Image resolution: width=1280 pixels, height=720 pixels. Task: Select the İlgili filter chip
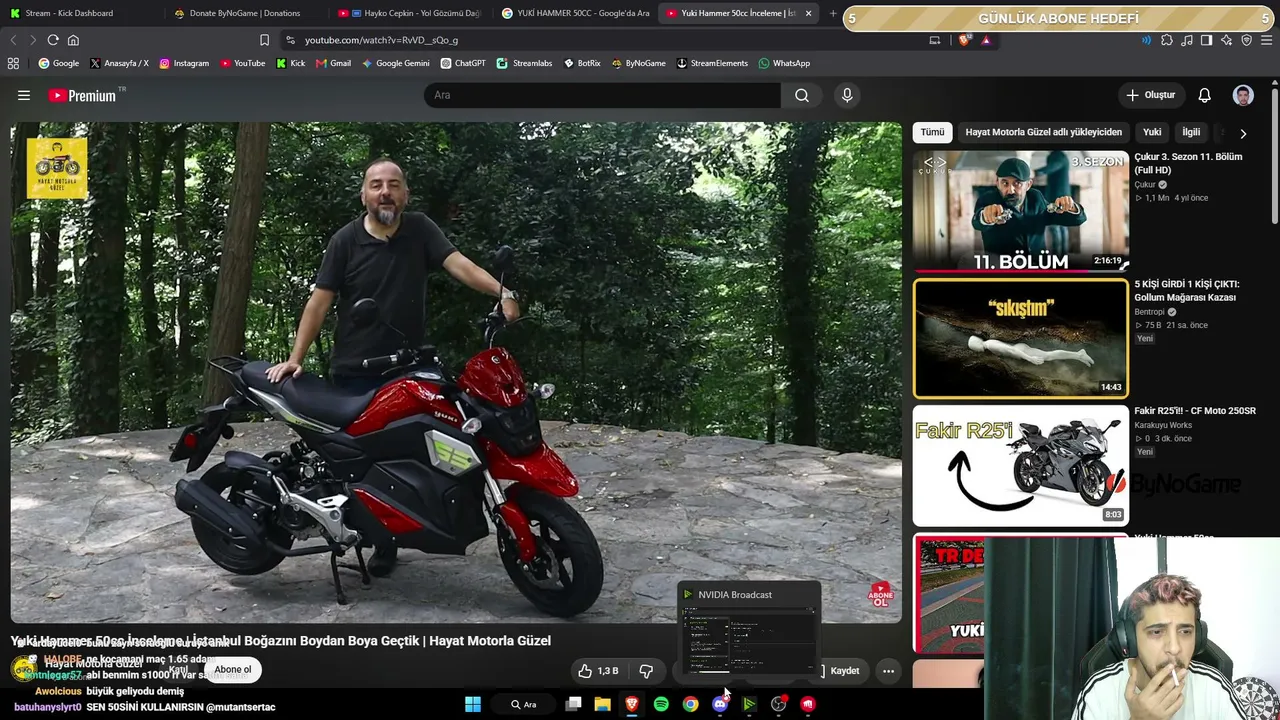pos(1191,132)
